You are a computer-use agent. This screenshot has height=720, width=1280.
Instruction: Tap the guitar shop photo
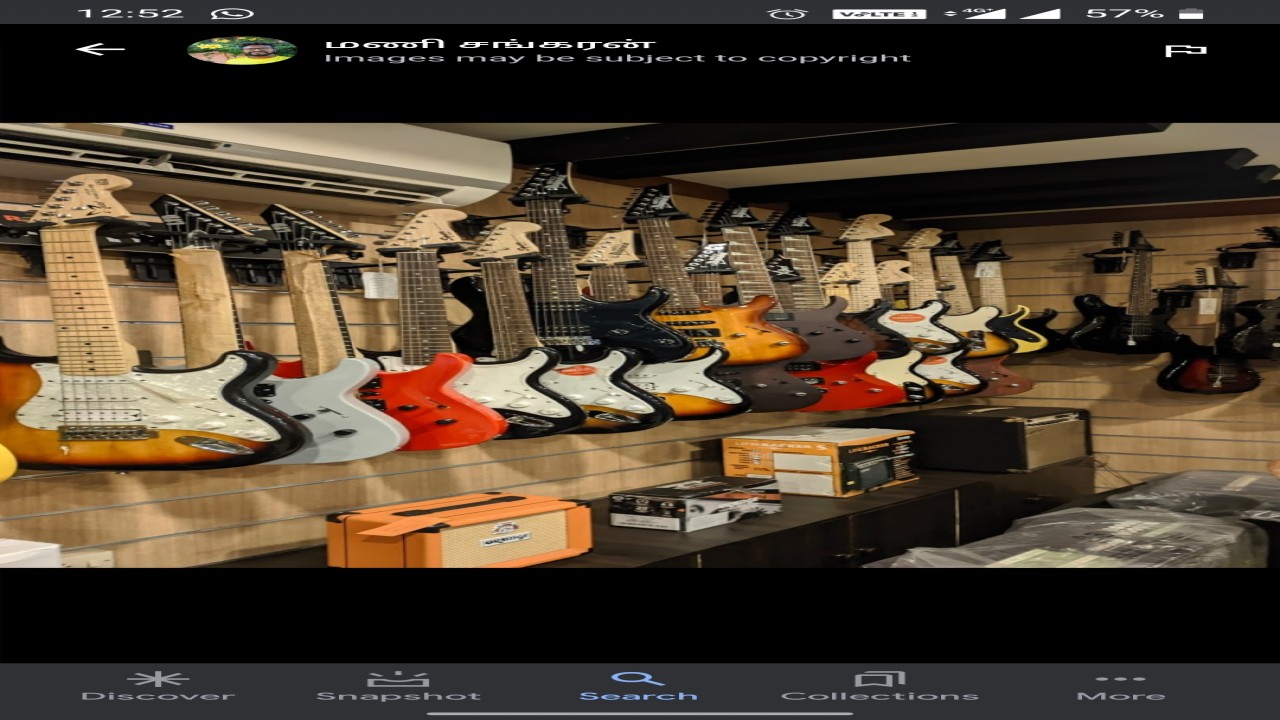[640, 345]
